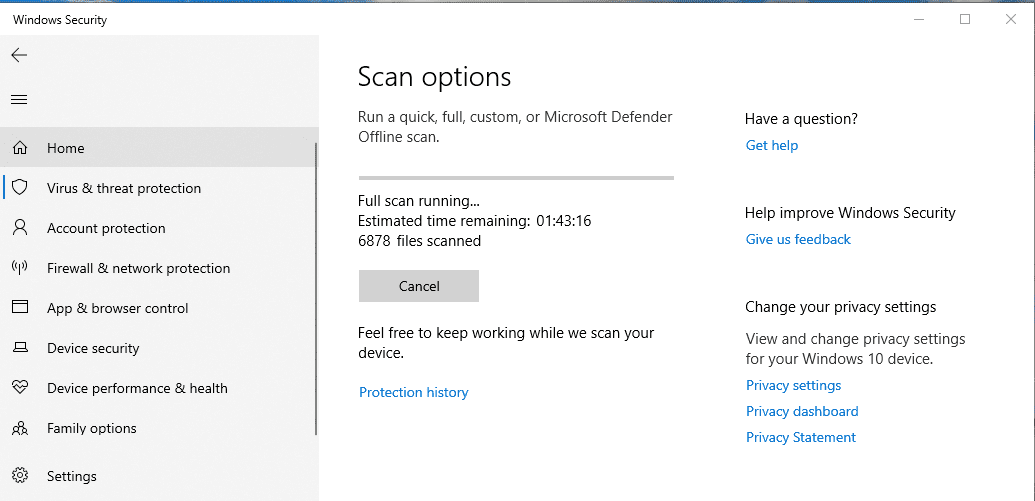This screenshot has width=1035, height=501.
Task: Click the estimated time remaining 01:43:16 text
Action: (x=475, y=220)
